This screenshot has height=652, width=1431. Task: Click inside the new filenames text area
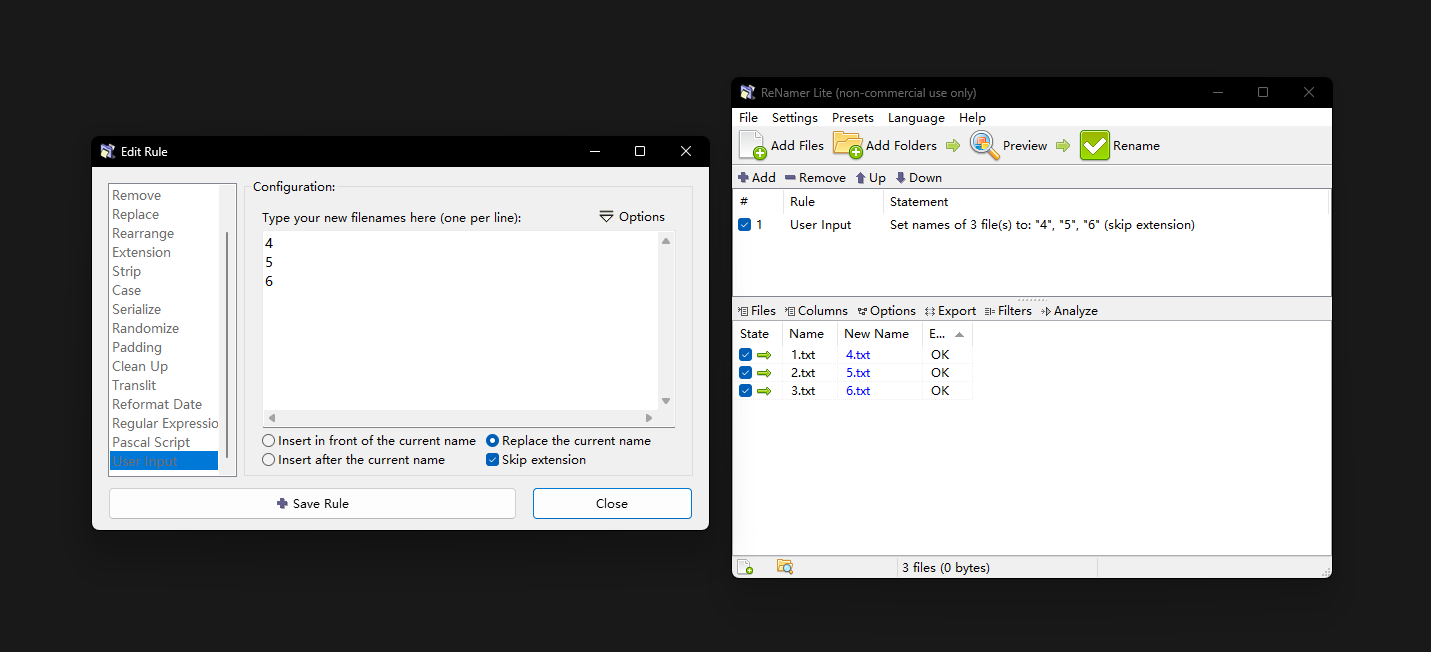(x=460, y=320)
